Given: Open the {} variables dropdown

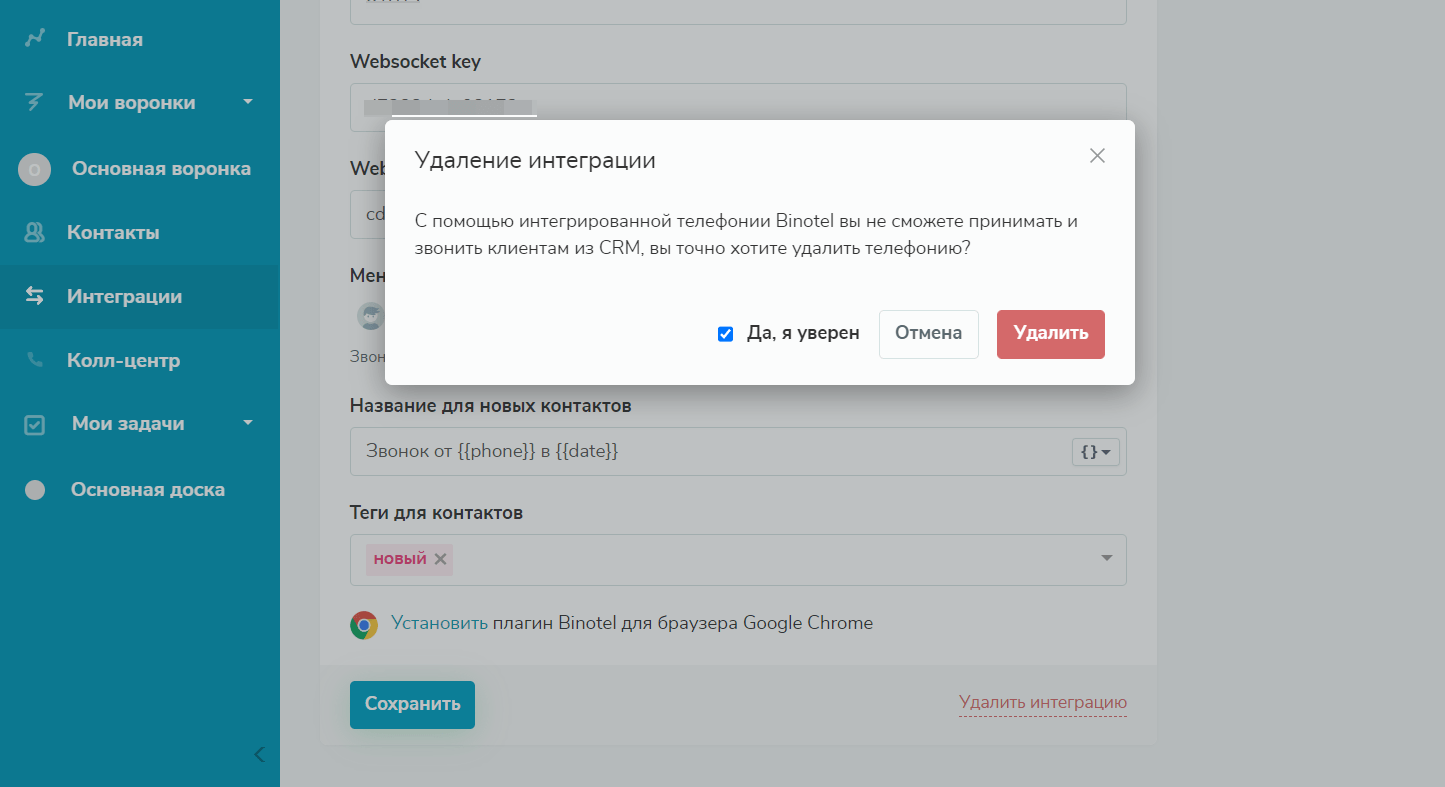Looking at the screenshot, I should (x=1095, y=452).
